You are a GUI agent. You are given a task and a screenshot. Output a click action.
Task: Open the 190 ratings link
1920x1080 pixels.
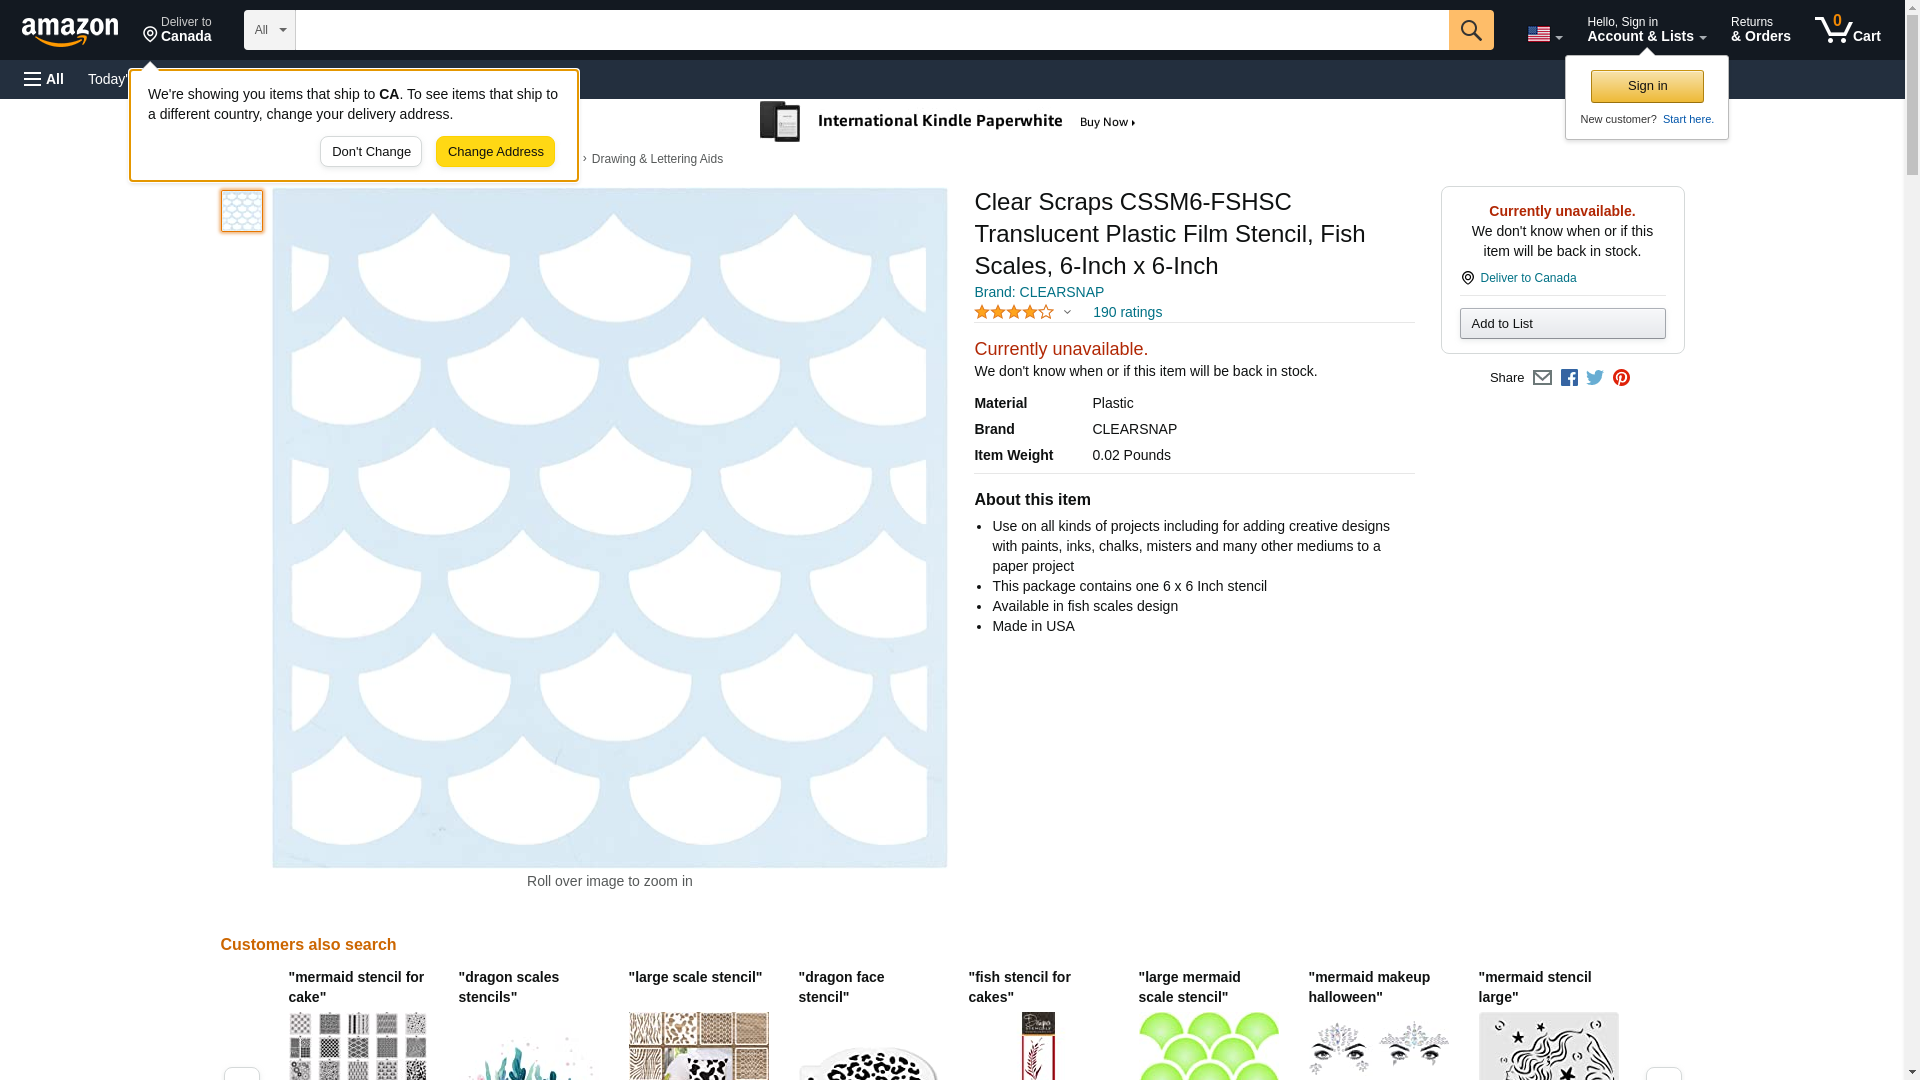[1127, 312]
